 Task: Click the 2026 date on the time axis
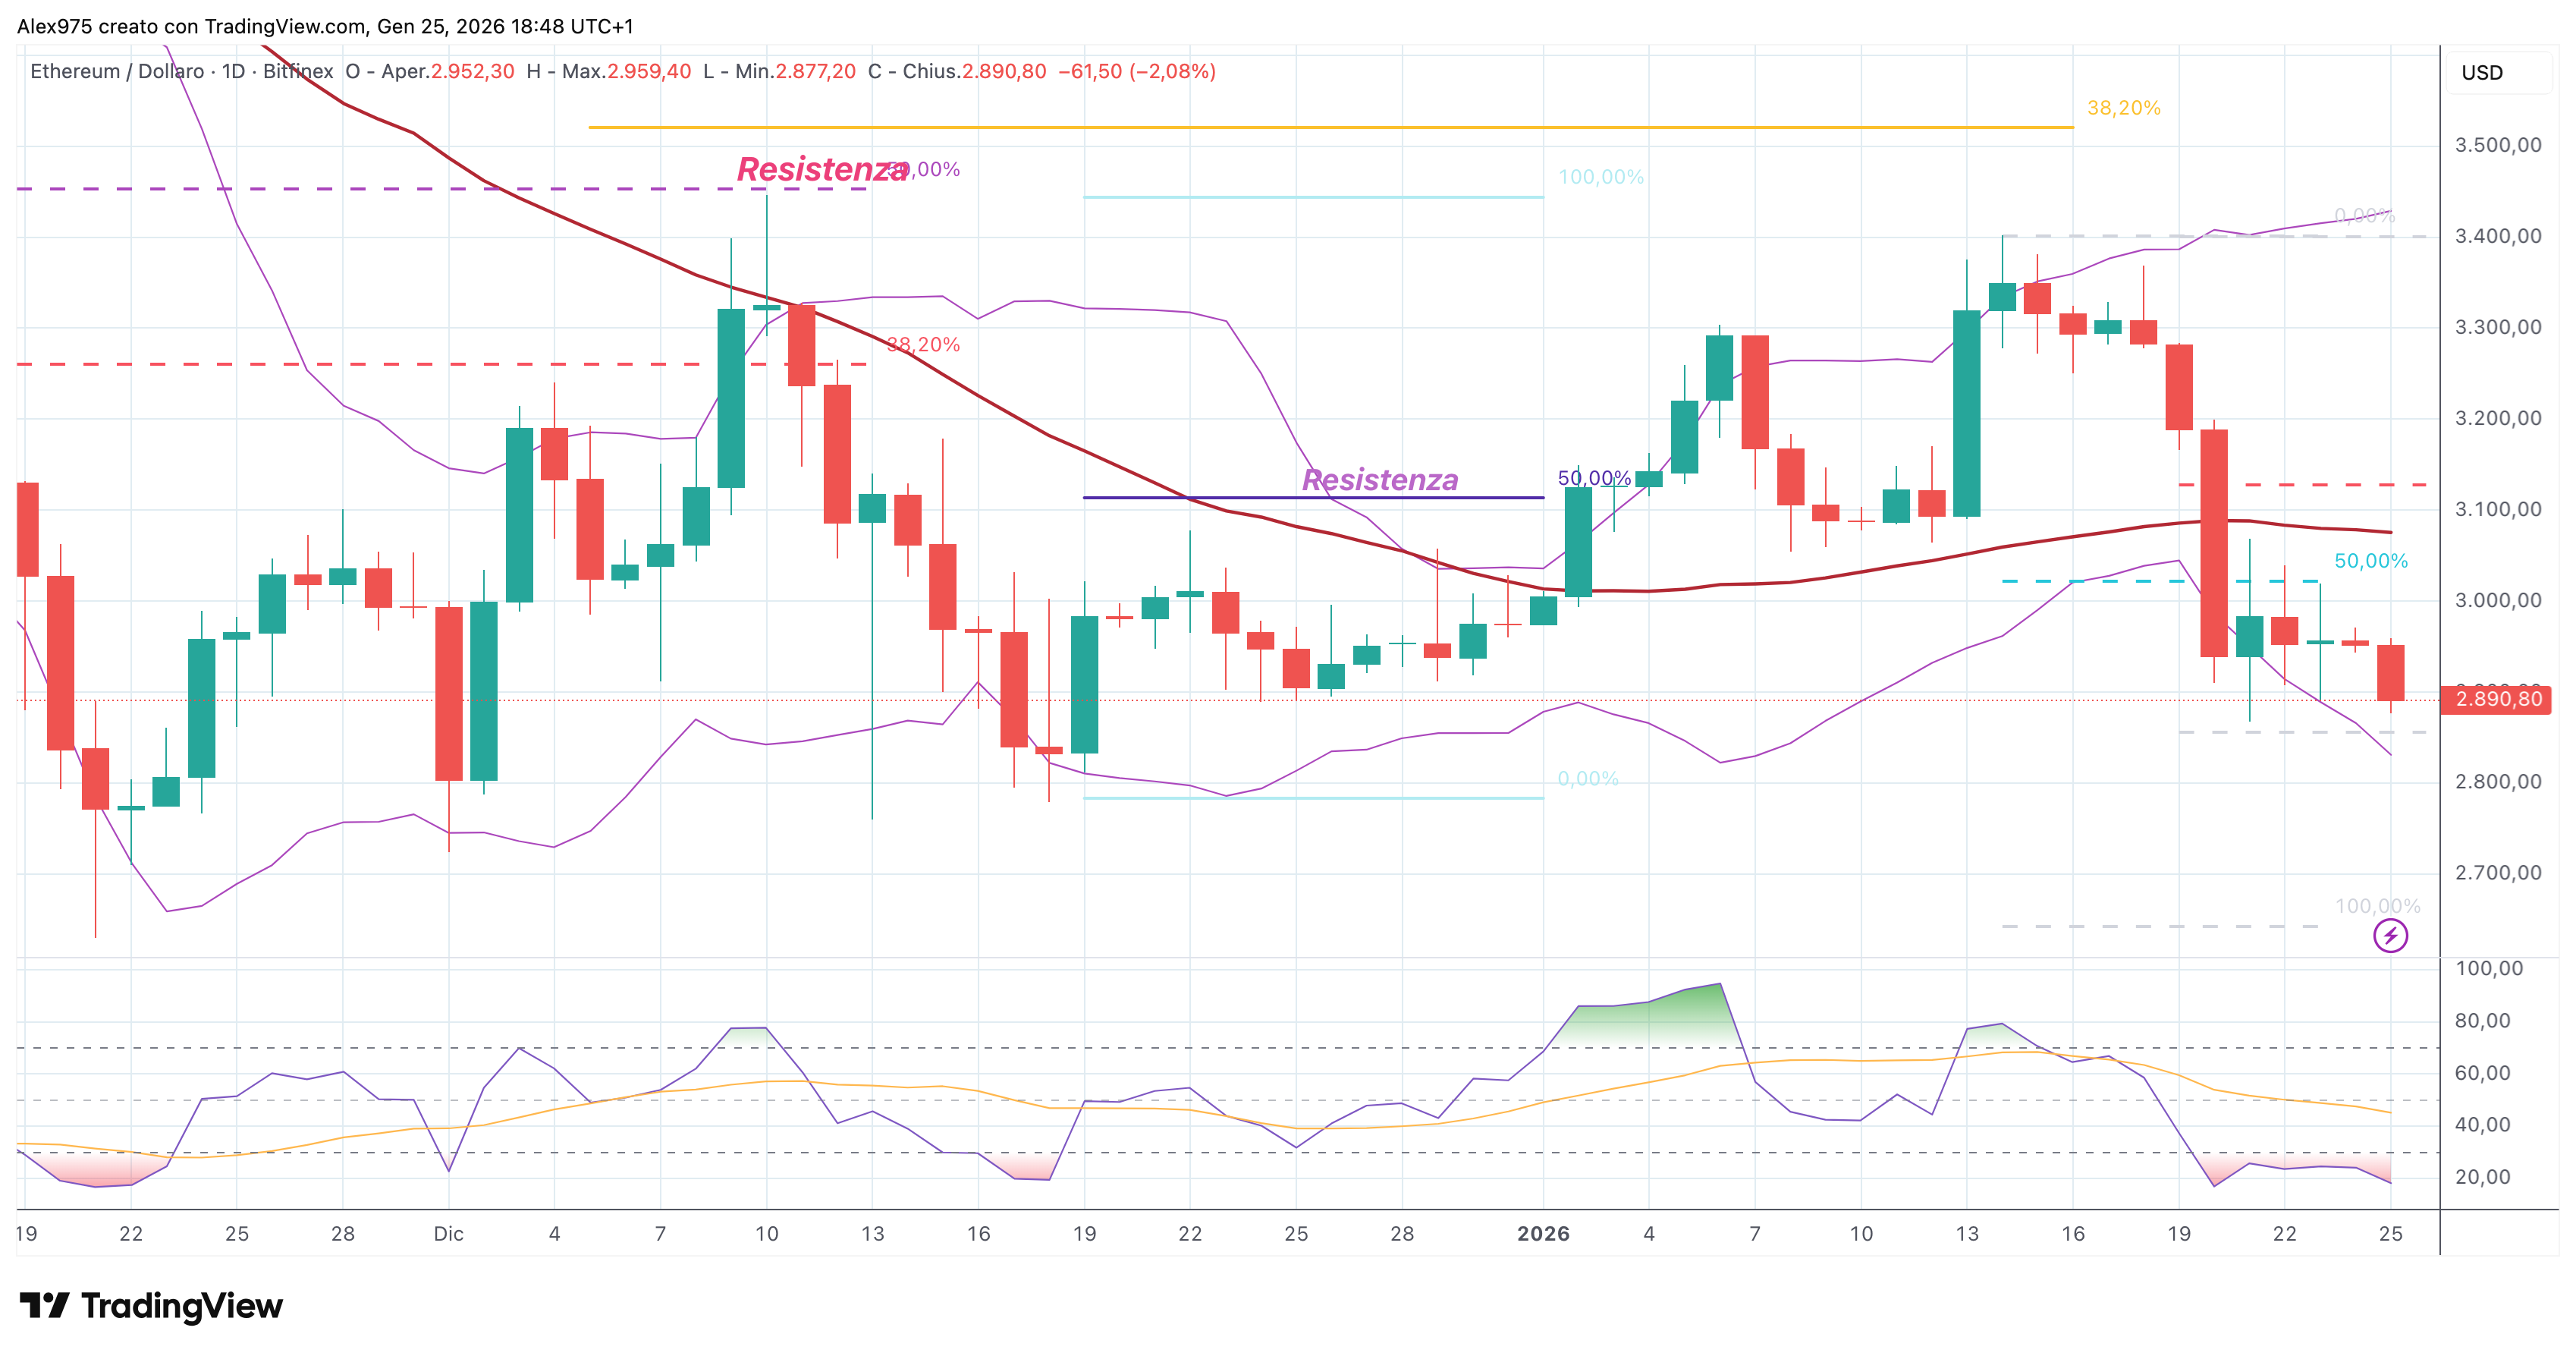click(x=1543, y=1234)
